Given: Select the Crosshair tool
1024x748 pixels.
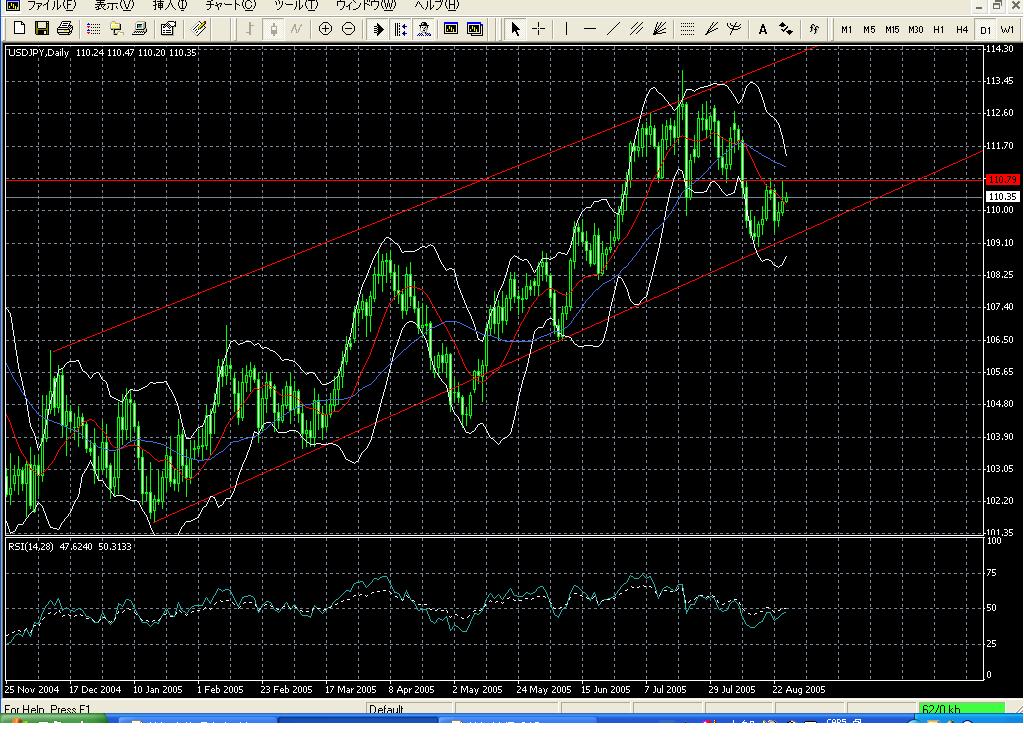Looking at the screenshot, I should coord(538,29).
